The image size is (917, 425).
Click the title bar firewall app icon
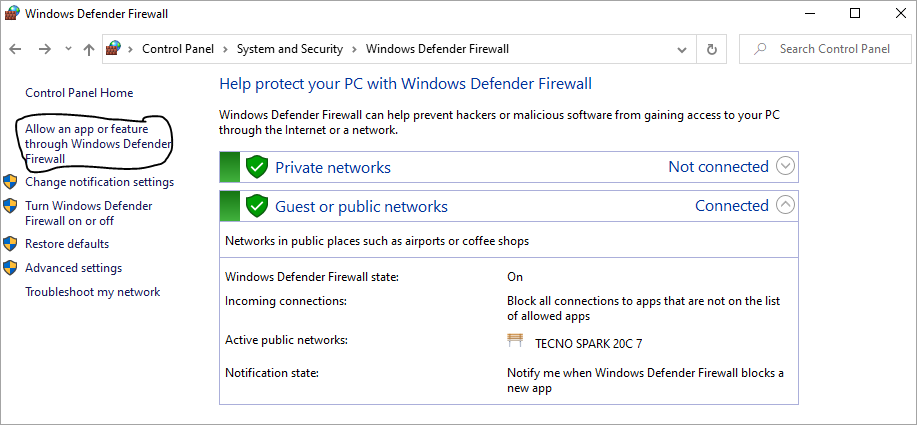tap(11, 13)
